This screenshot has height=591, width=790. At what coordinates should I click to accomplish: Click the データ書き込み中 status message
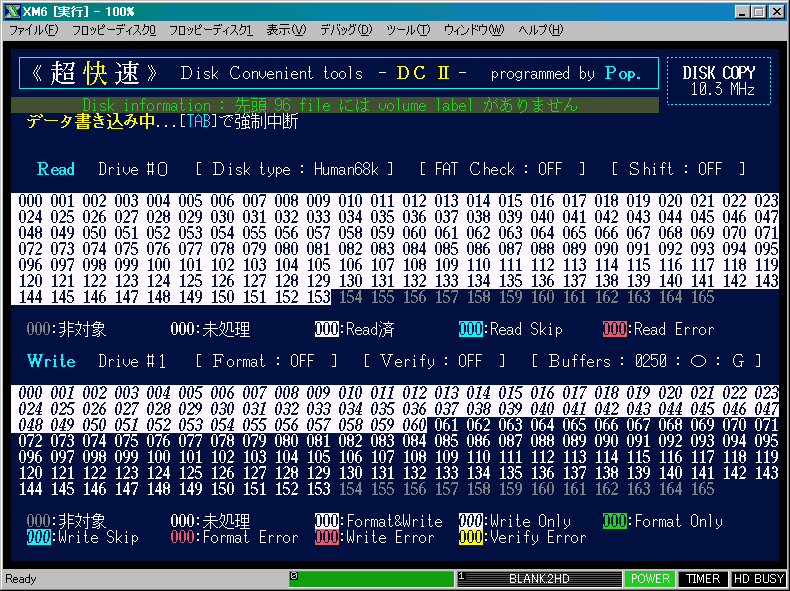point(91,121)
